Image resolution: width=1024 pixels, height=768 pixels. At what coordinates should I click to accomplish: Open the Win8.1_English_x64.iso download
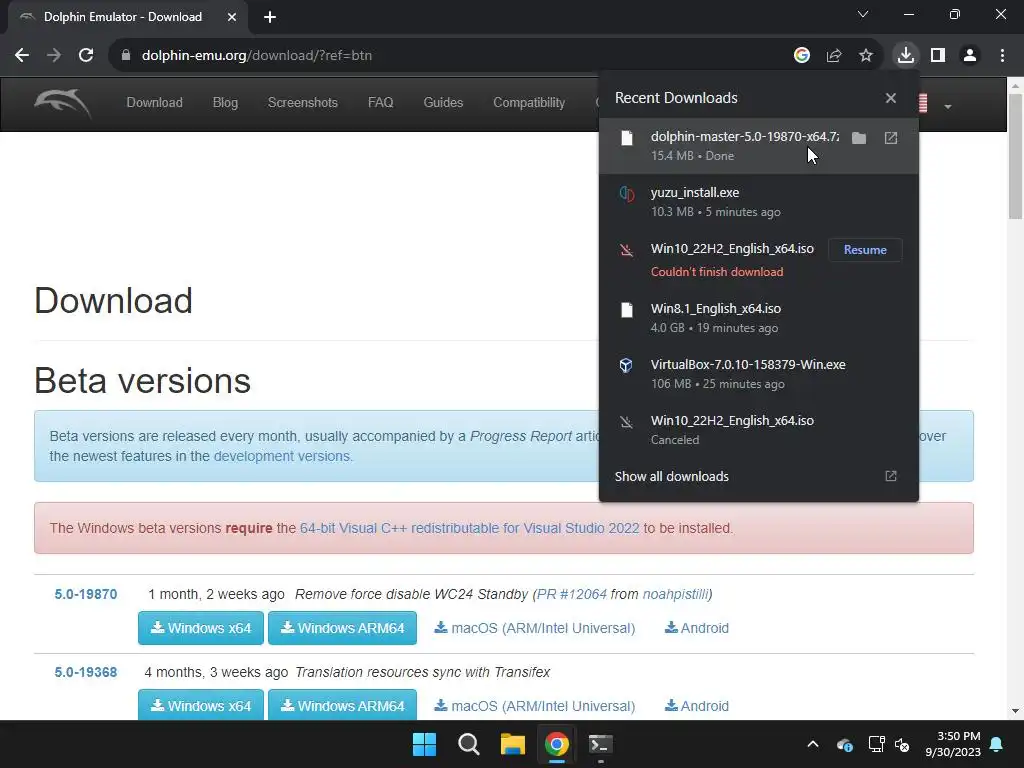pos(758,318)
